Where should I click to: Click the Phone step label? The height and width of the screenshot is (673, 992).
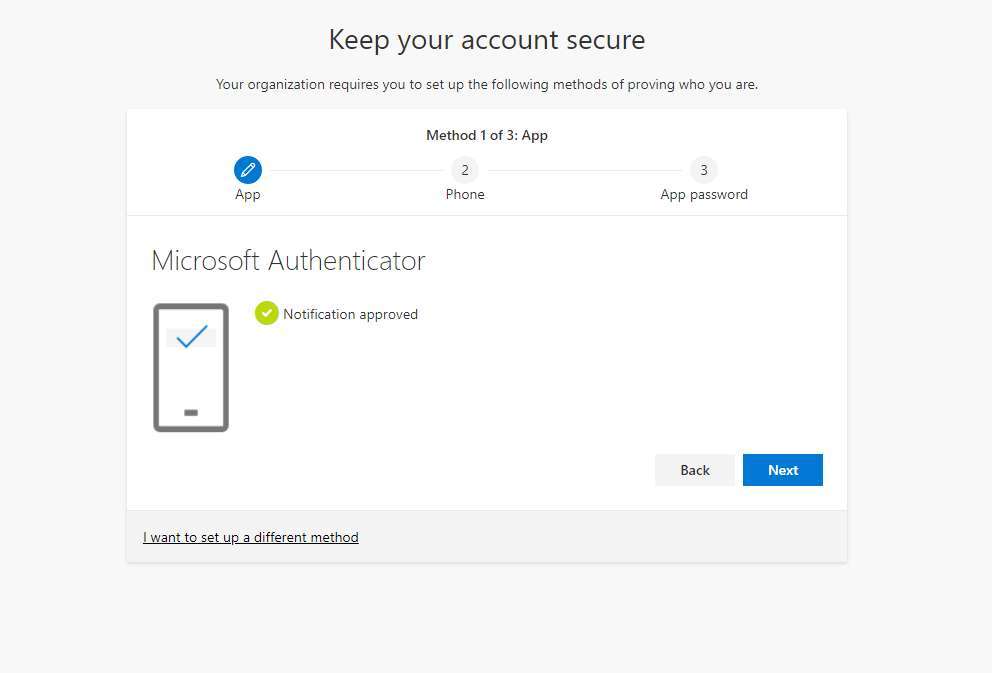click(x=465, y=194)
